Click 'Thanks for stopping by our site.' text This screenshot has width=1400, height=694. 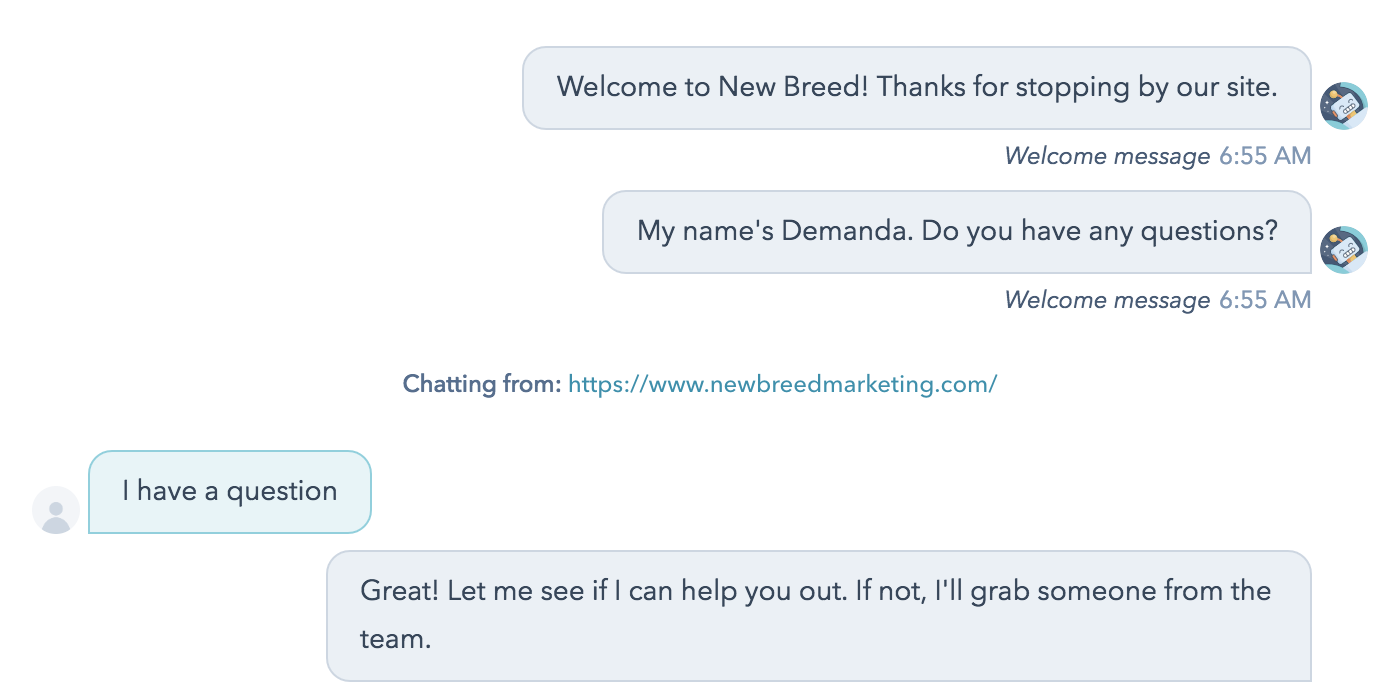(1077, 87)
